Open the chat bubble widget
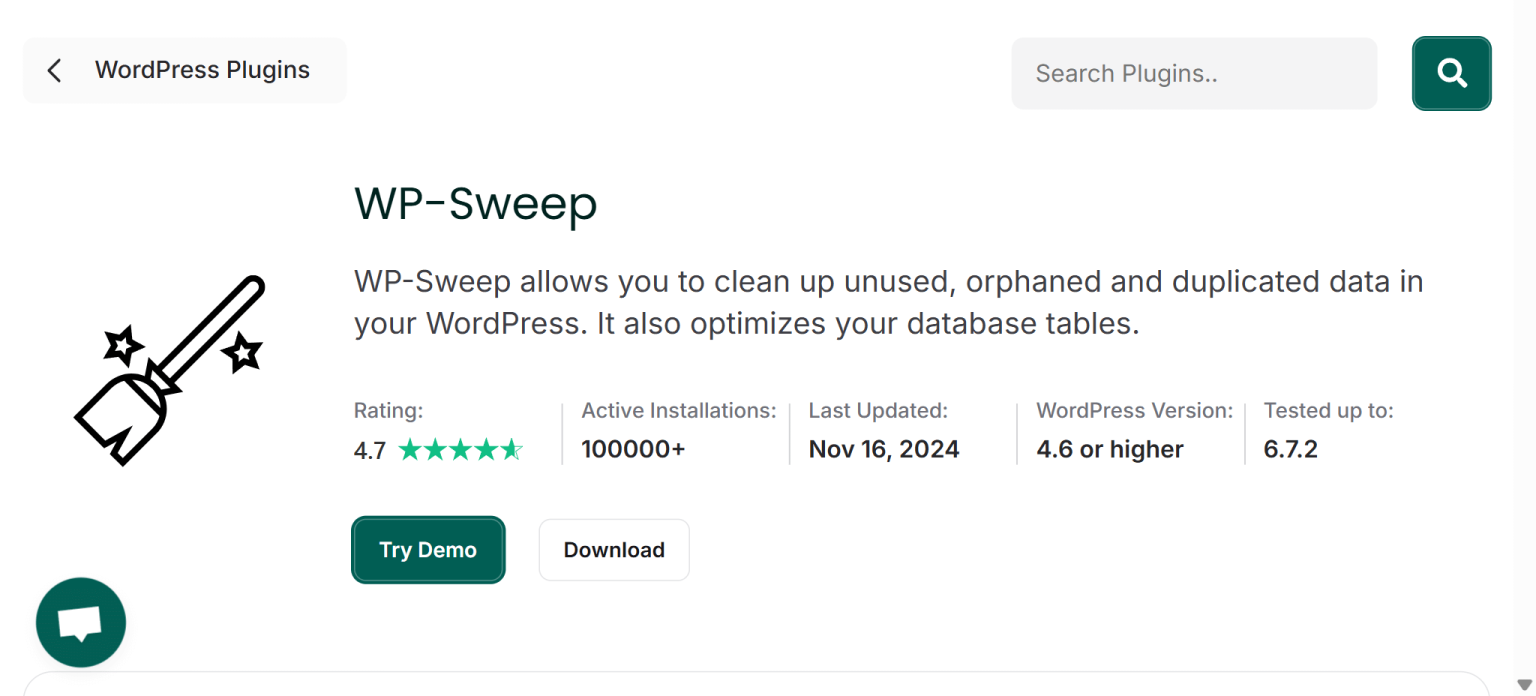 coord(80,621)
